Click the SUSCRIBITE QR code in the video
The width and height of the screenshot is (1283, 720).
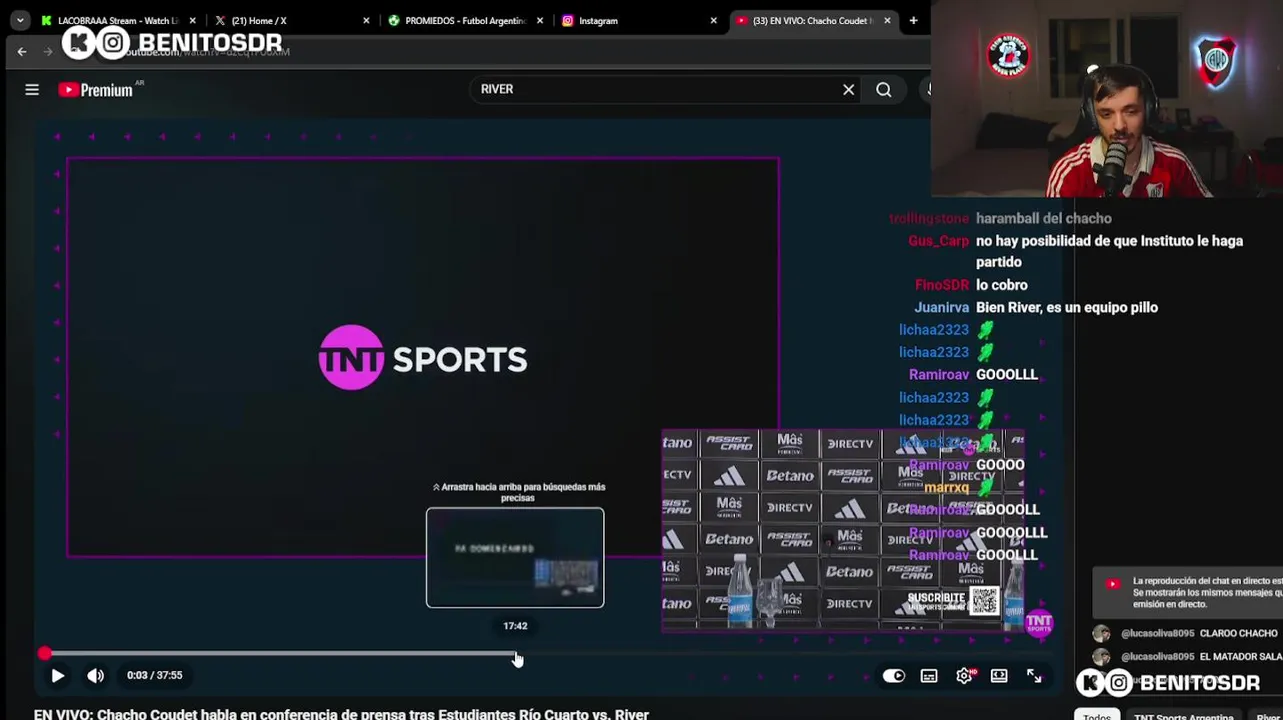pos(985,600)
